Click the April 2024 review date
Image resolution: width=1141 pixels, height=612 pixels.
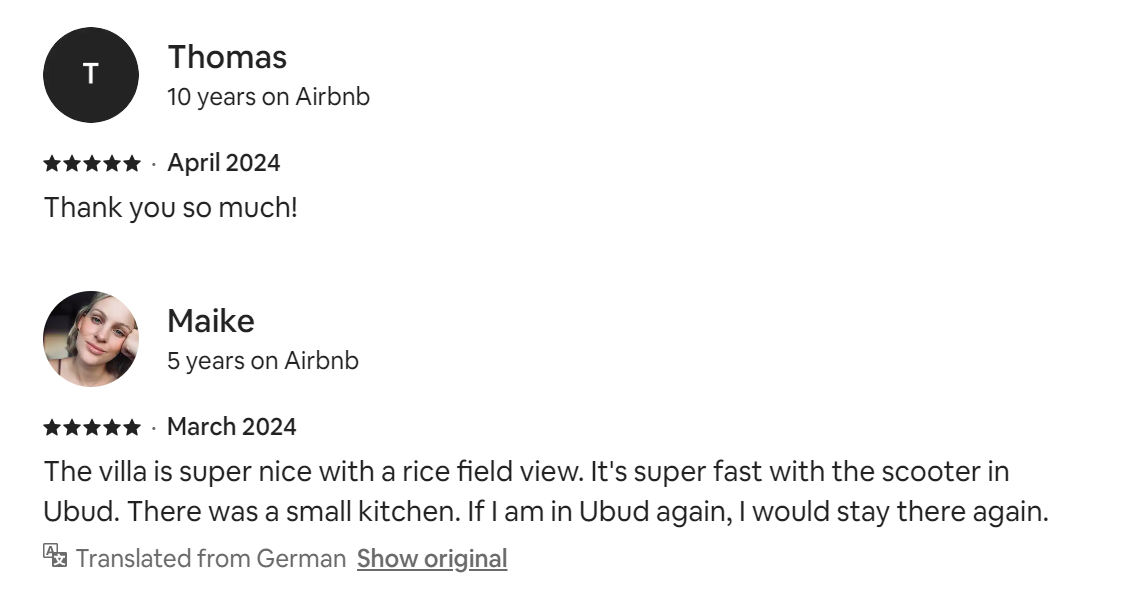tap(223, 163)
